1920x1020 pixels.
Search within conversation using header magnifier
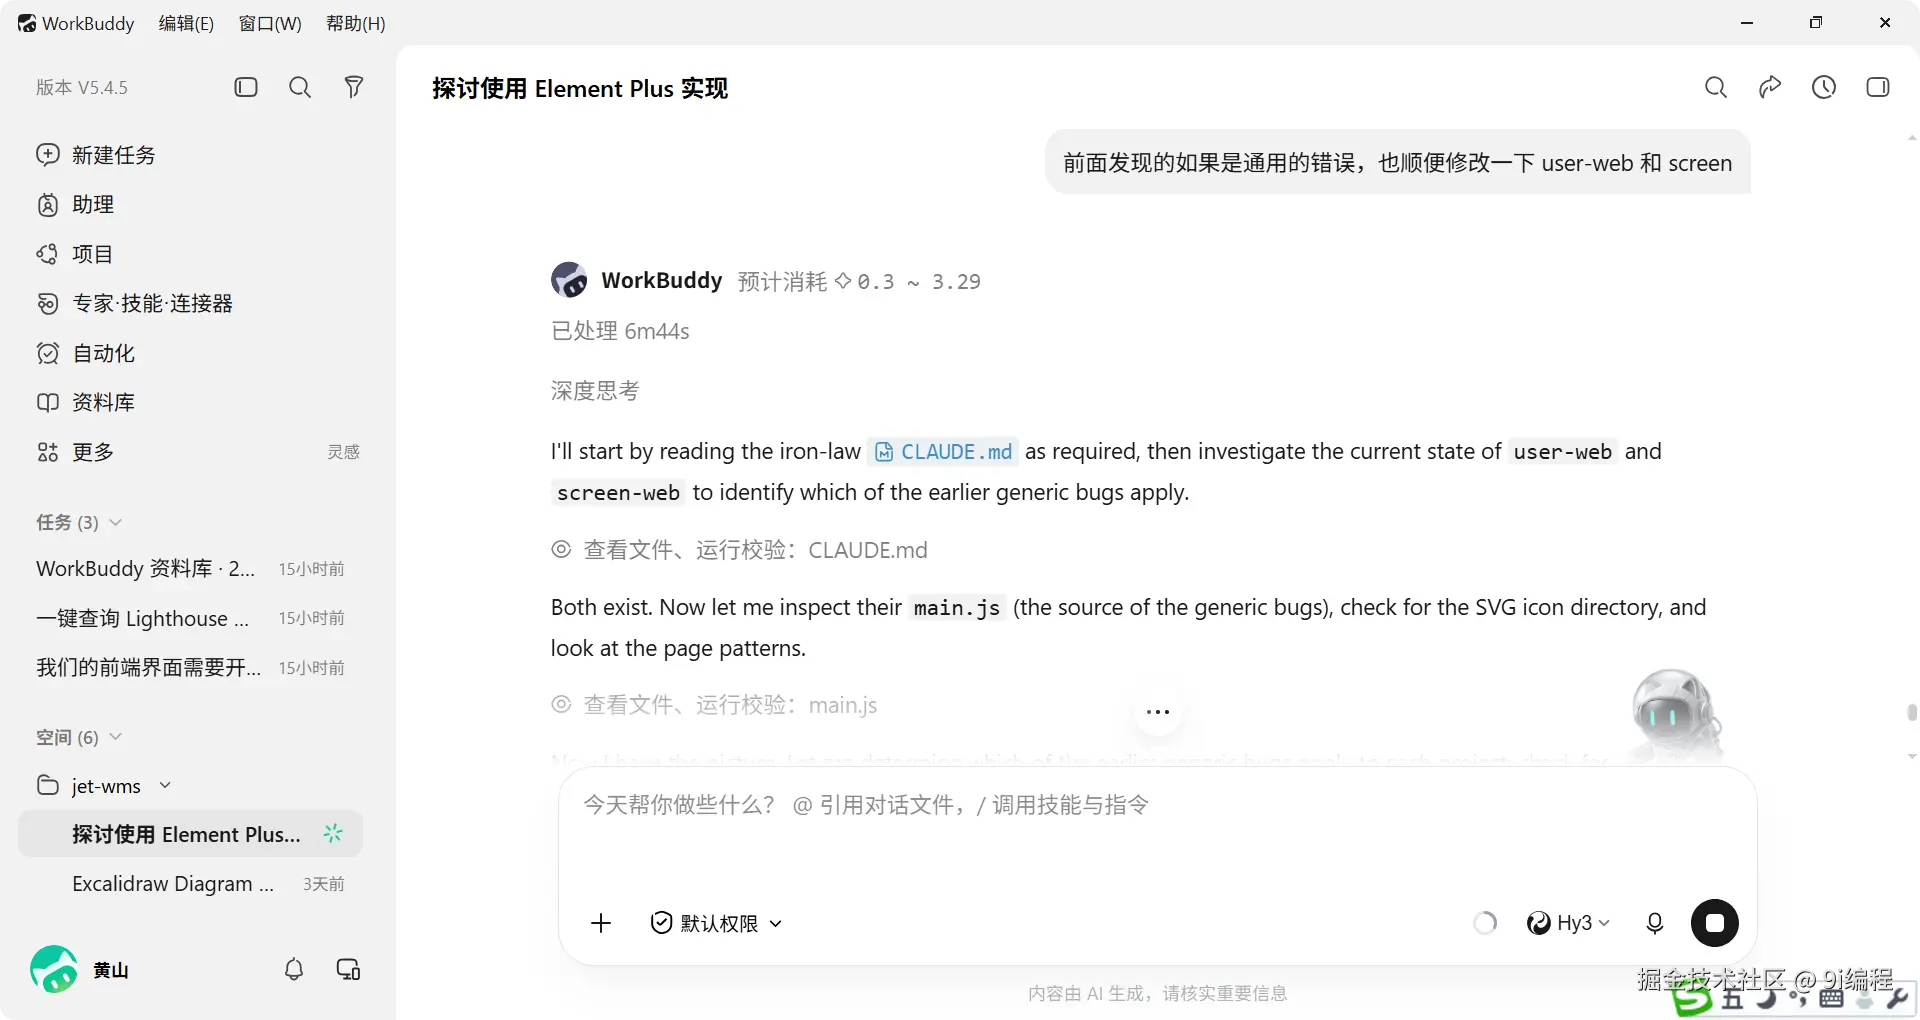1716,88
